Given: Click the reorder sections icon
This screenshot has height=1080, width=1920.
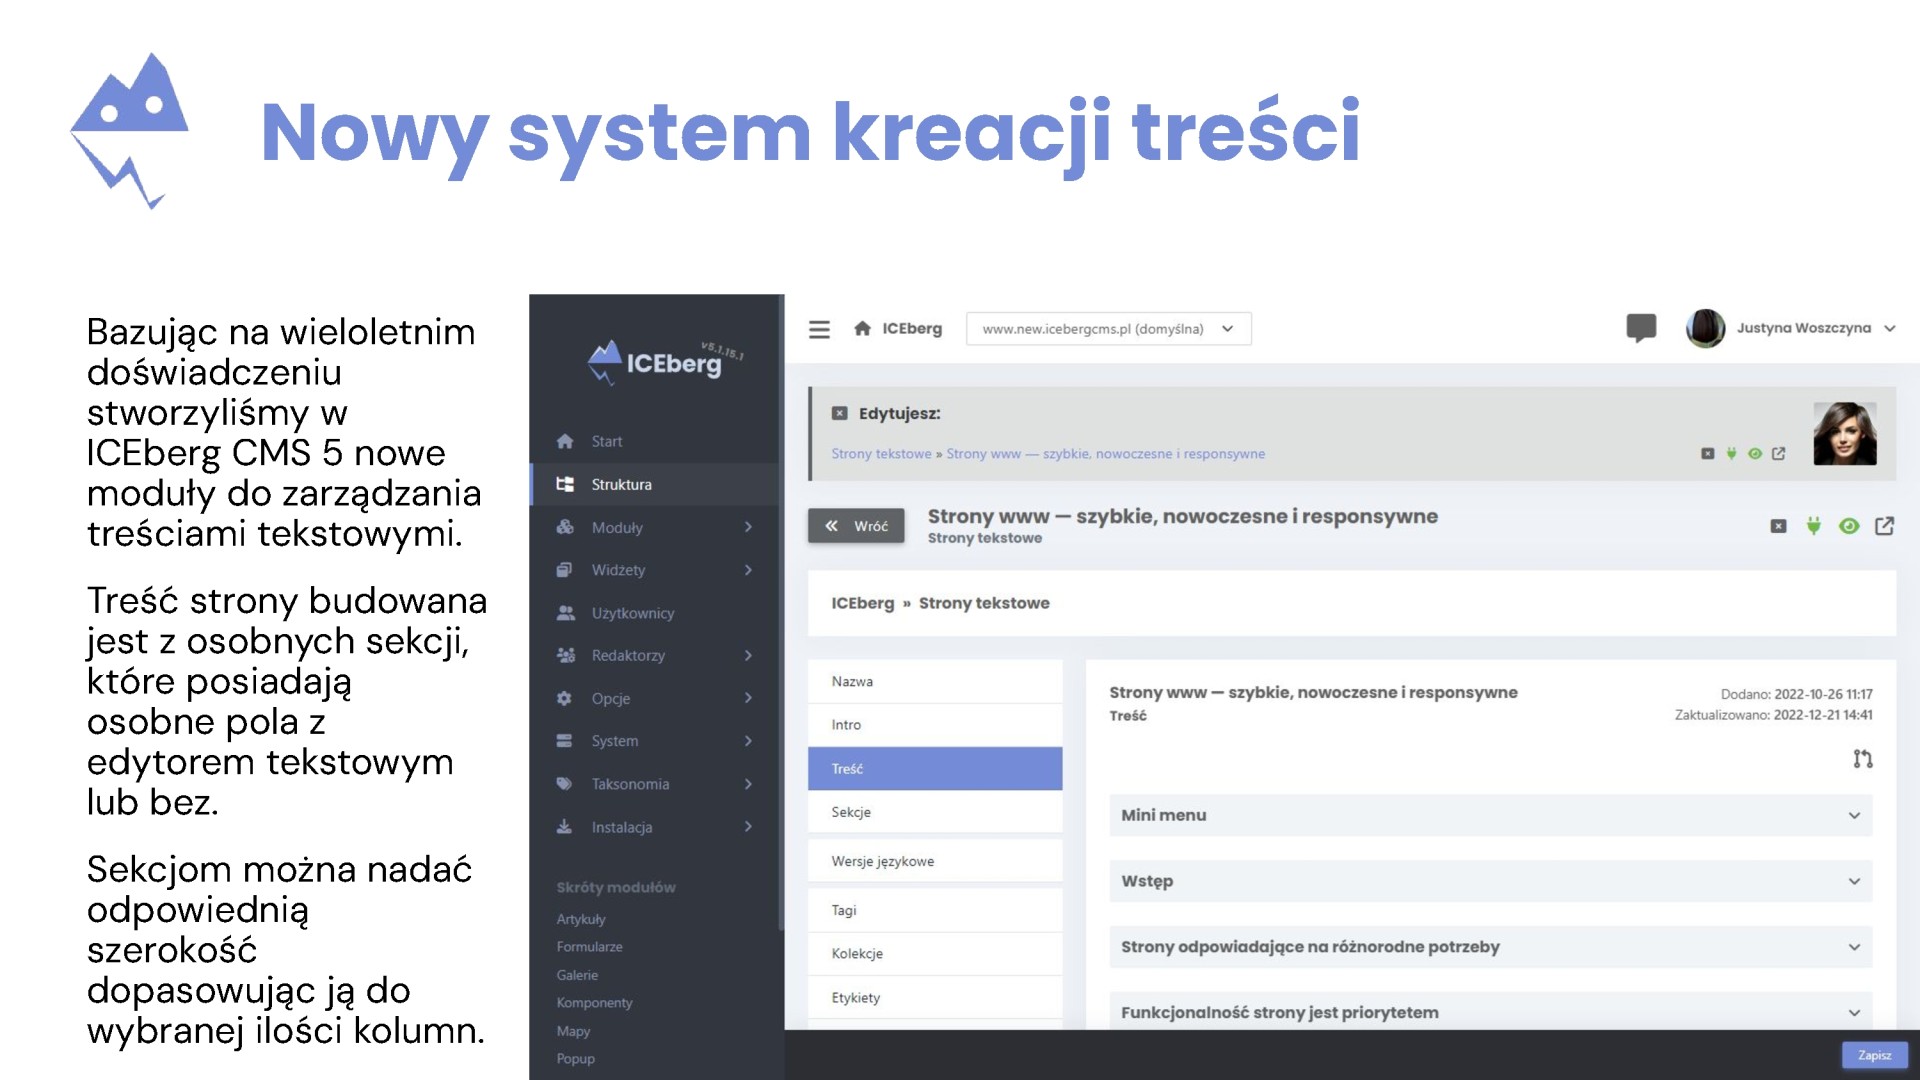Looking at the screenshot, I should [1862, 759].
